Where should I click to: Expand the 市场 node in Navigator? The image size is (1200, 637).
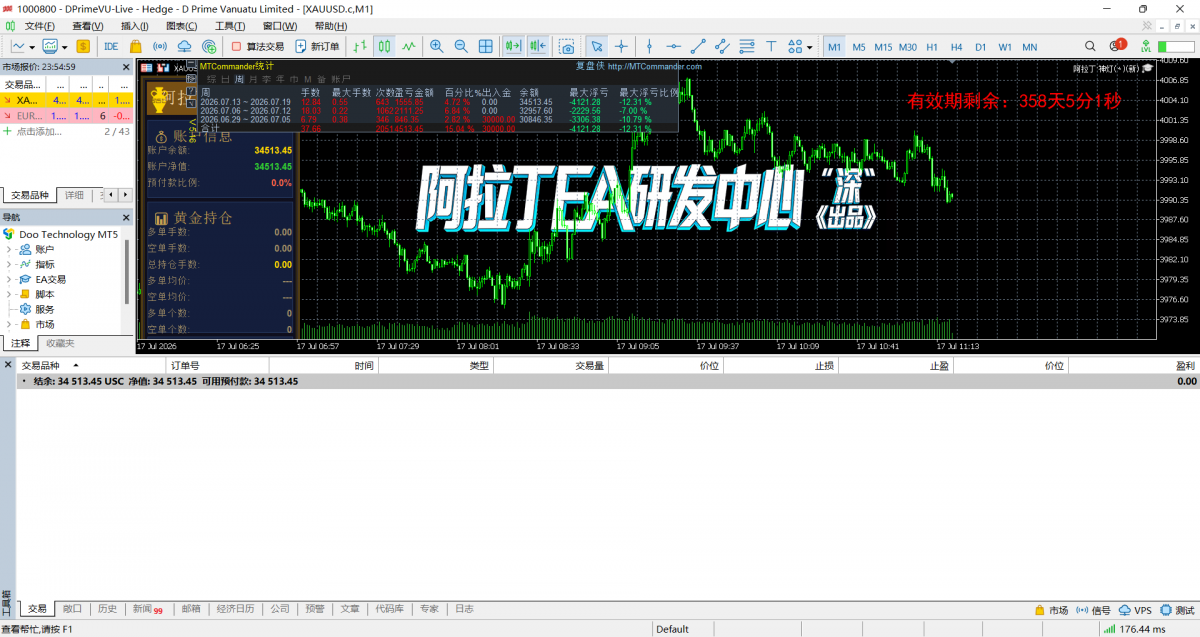9,324
